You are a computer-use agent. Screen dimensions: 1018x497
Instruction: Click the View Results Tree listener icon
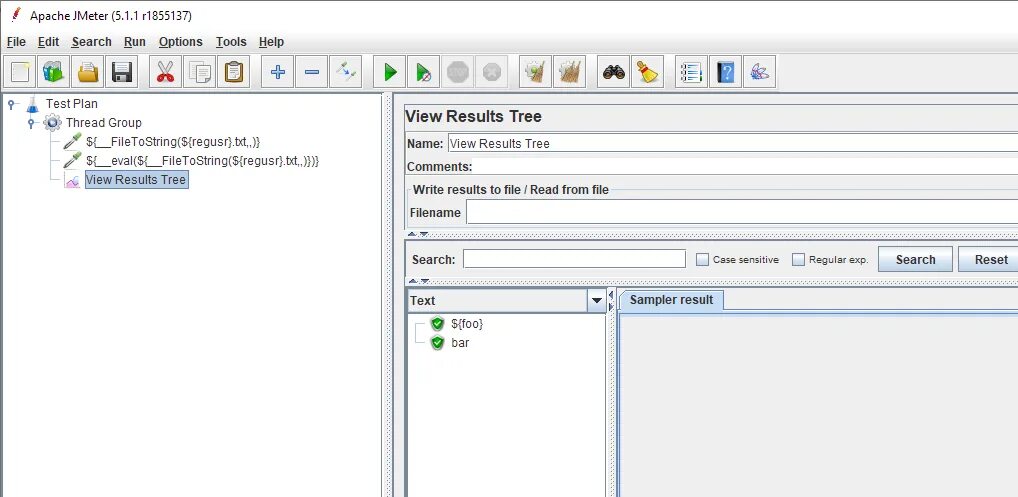pyautogui.click(x=72, y=180)
